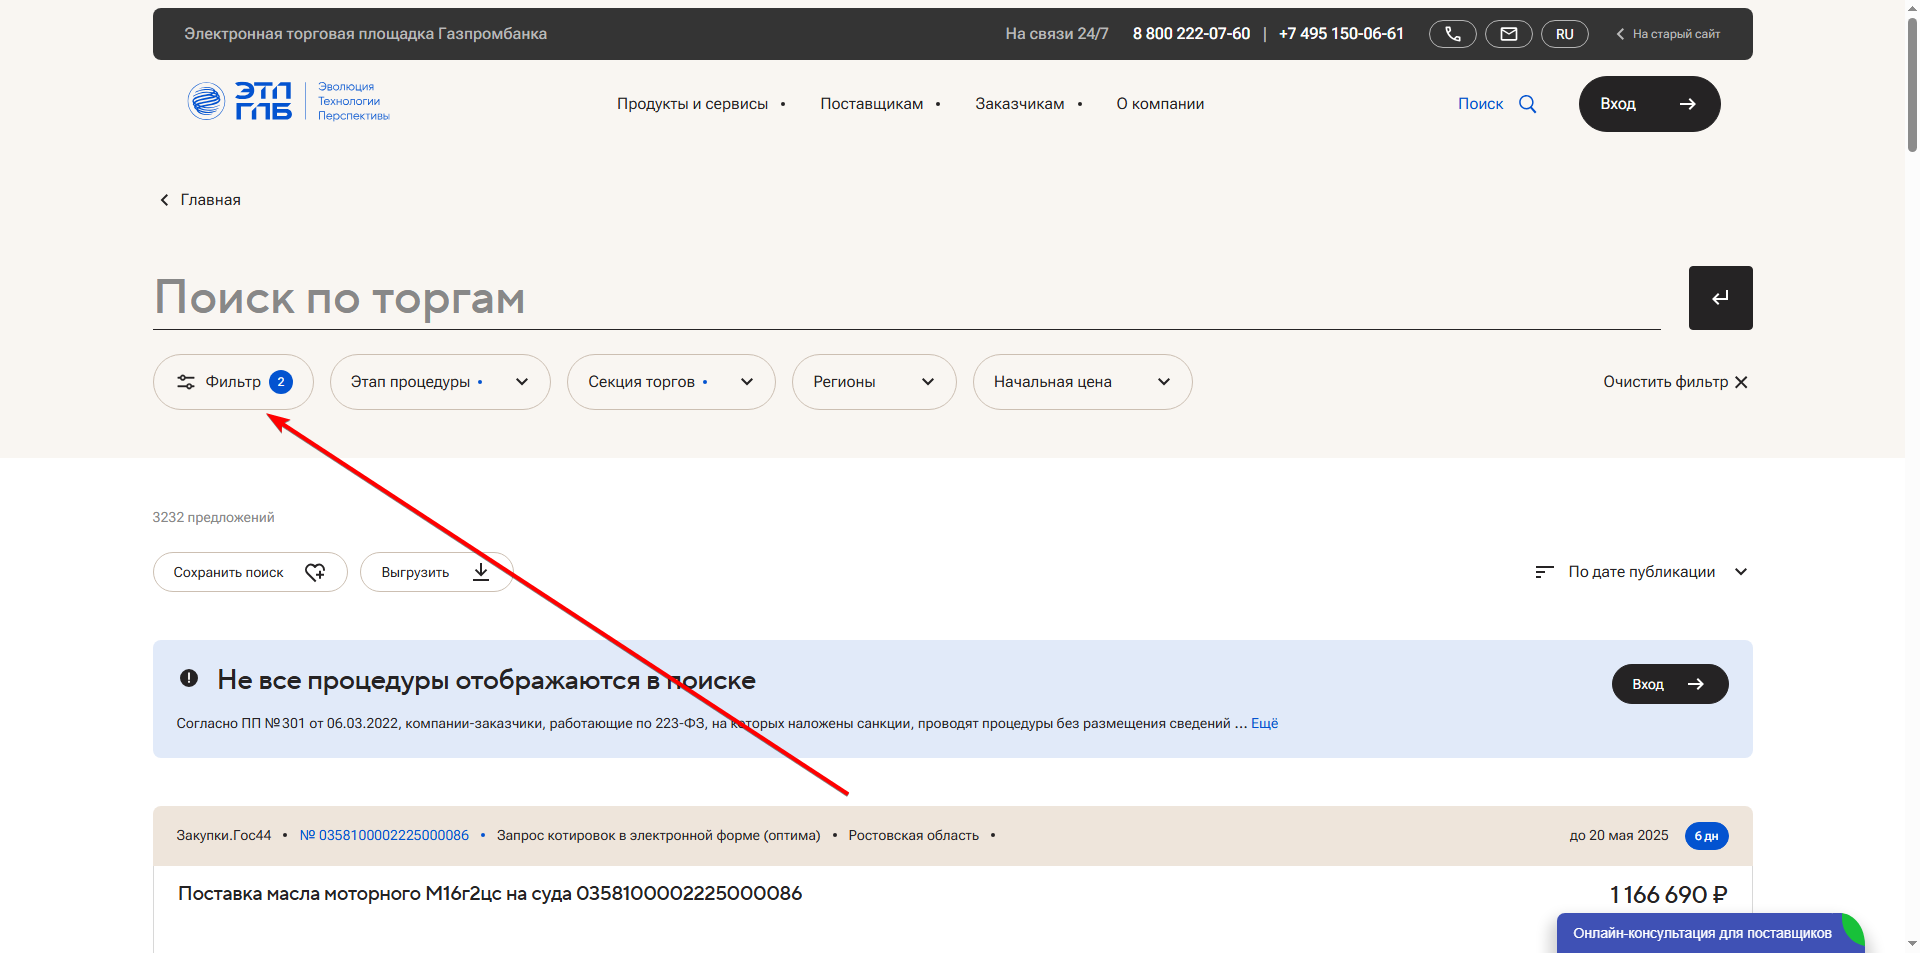Click the phone call icon in top bar
This screenshot has width=1920, height=953.
pos(1452,34)
